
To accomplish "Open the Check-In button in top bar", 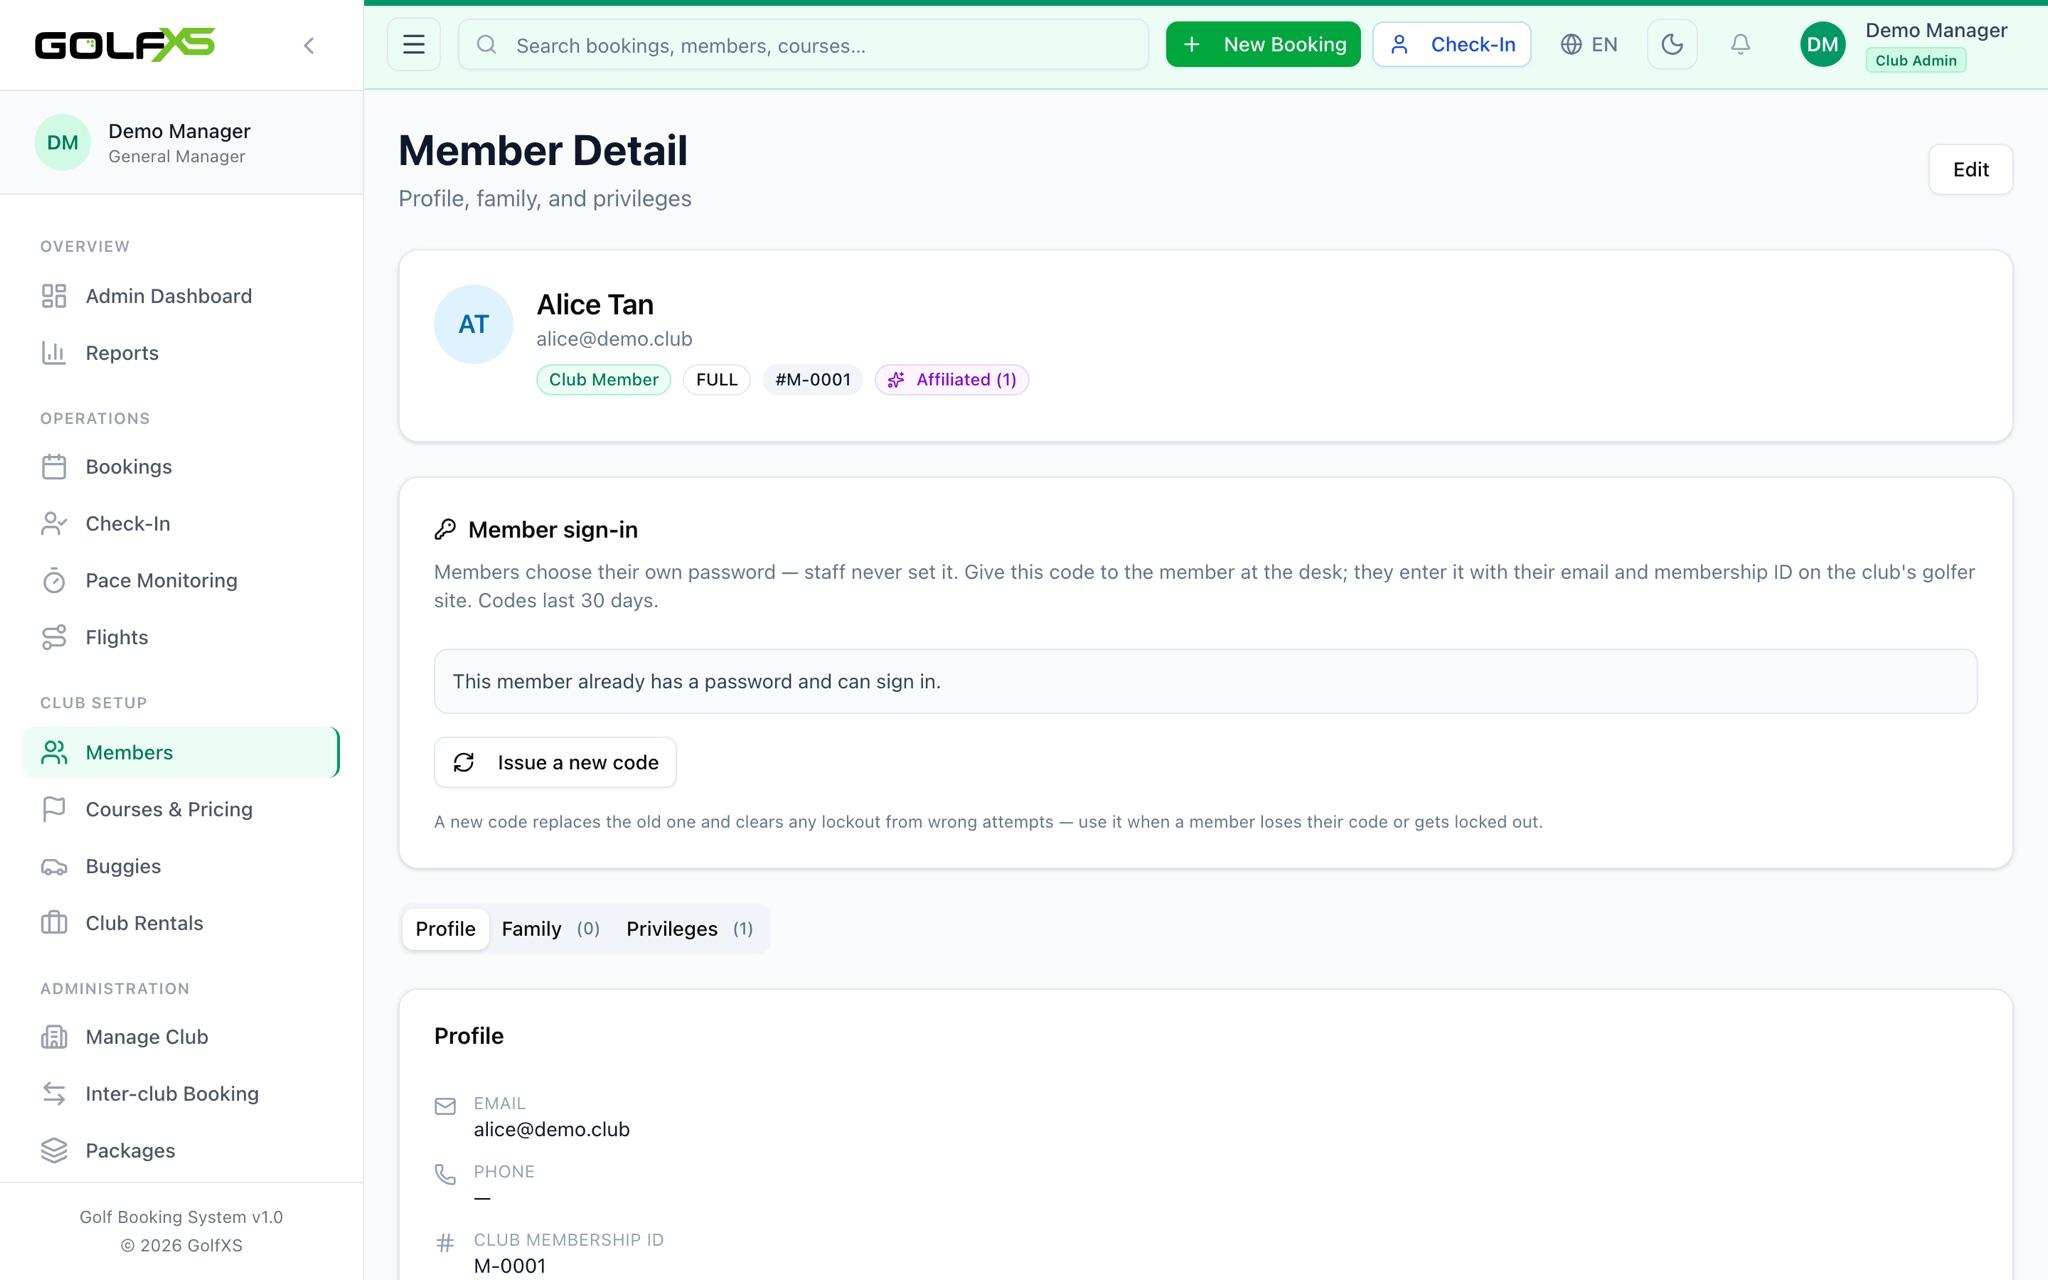I will pos(1452,45).
